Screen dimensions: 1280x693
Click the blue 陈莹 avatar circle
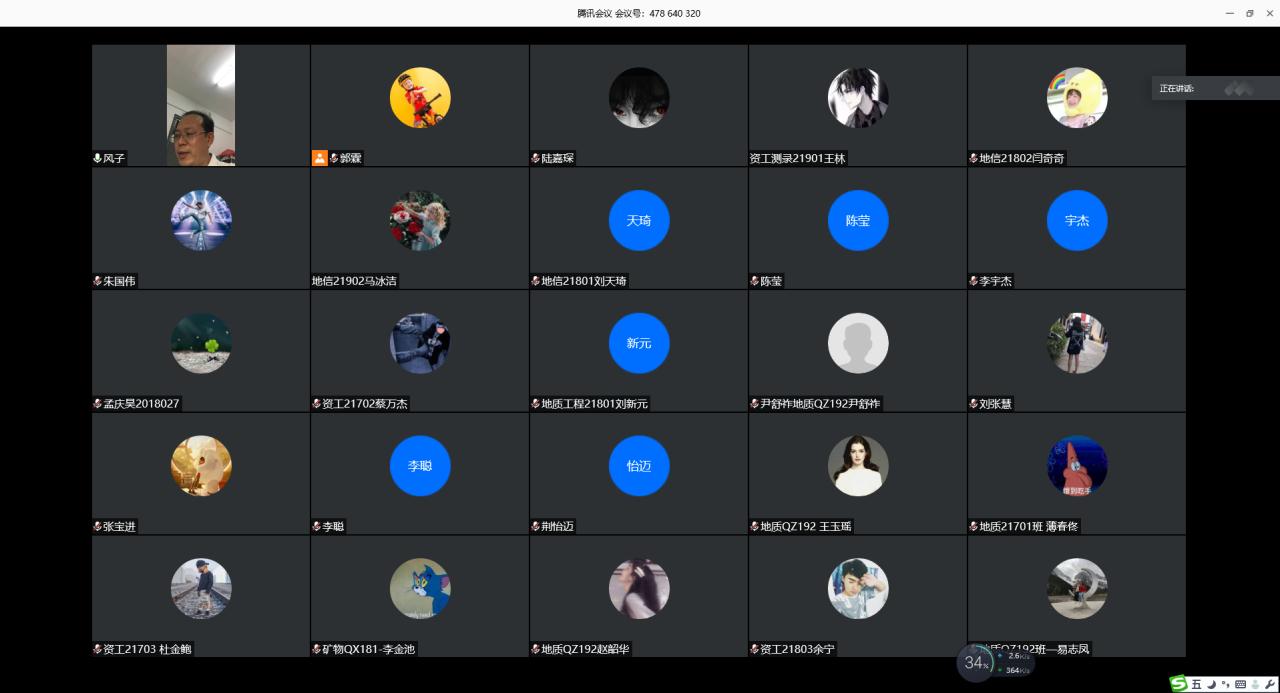[858, 220]
